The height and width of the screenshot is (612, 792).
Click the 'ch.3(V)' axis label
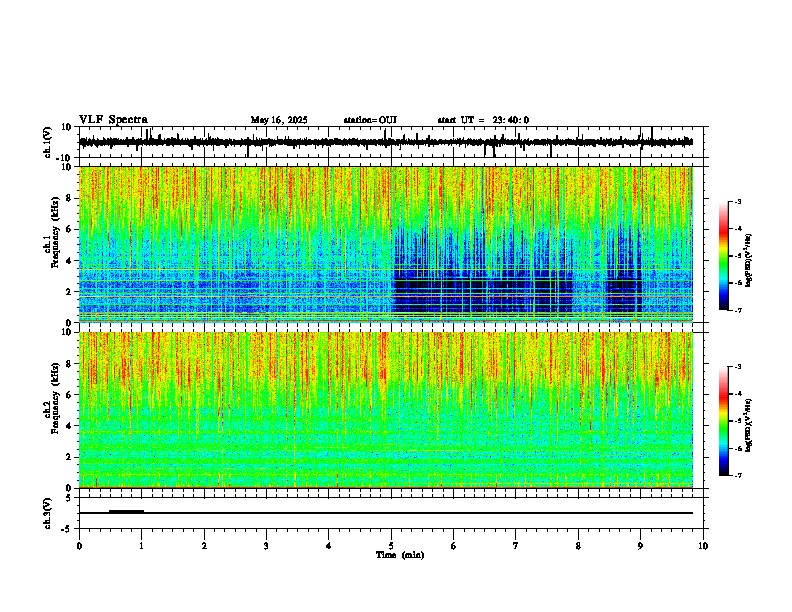click(47, 513)
